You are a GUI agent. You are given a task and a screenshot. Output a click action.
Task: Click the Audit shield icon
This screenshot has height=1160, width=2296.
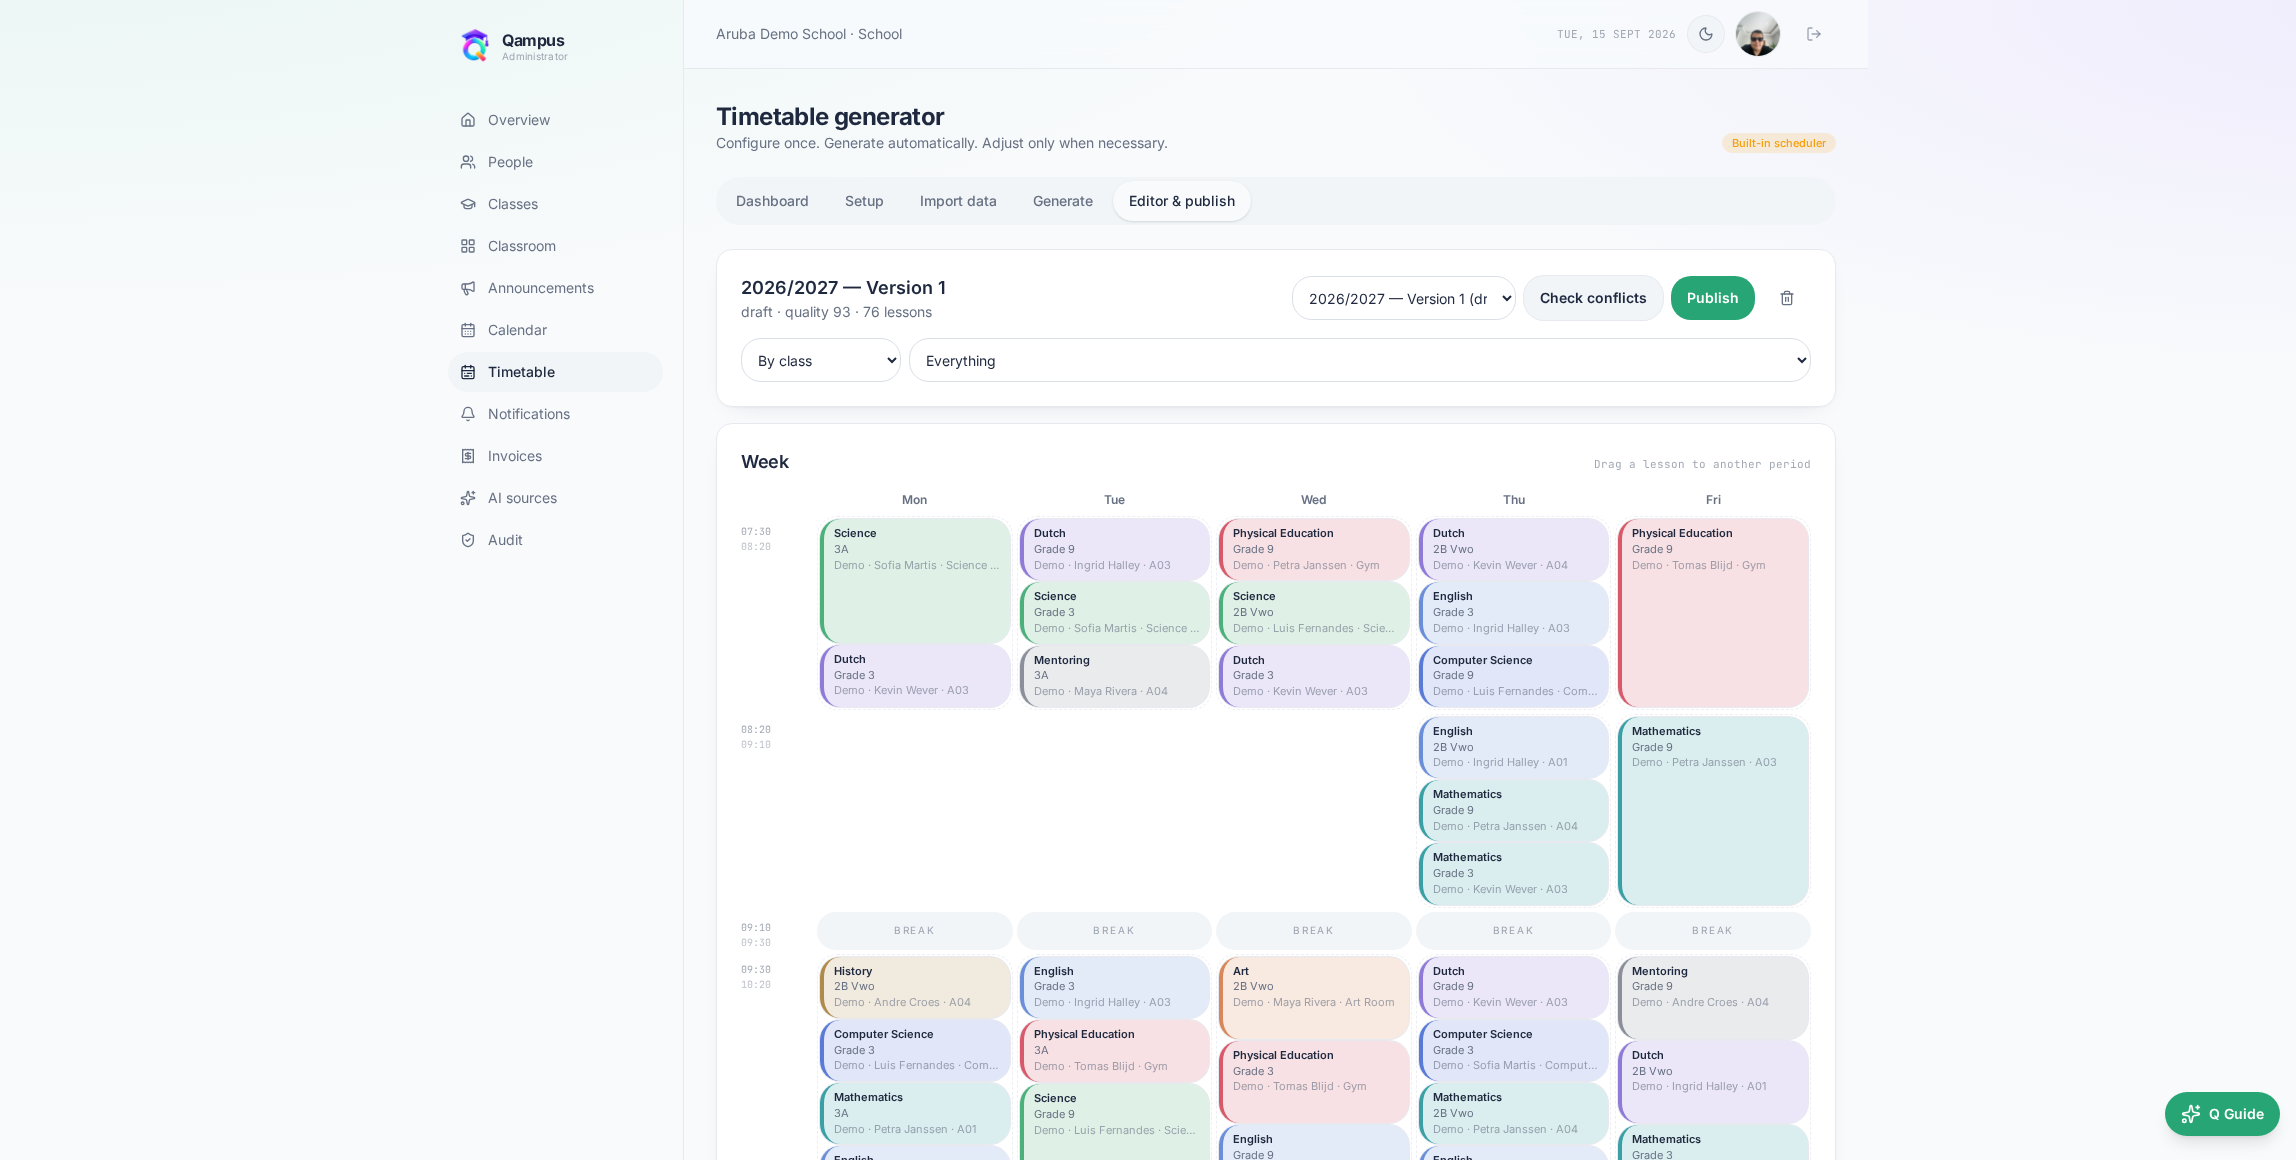pyautogui.click(x=468, y=540)
